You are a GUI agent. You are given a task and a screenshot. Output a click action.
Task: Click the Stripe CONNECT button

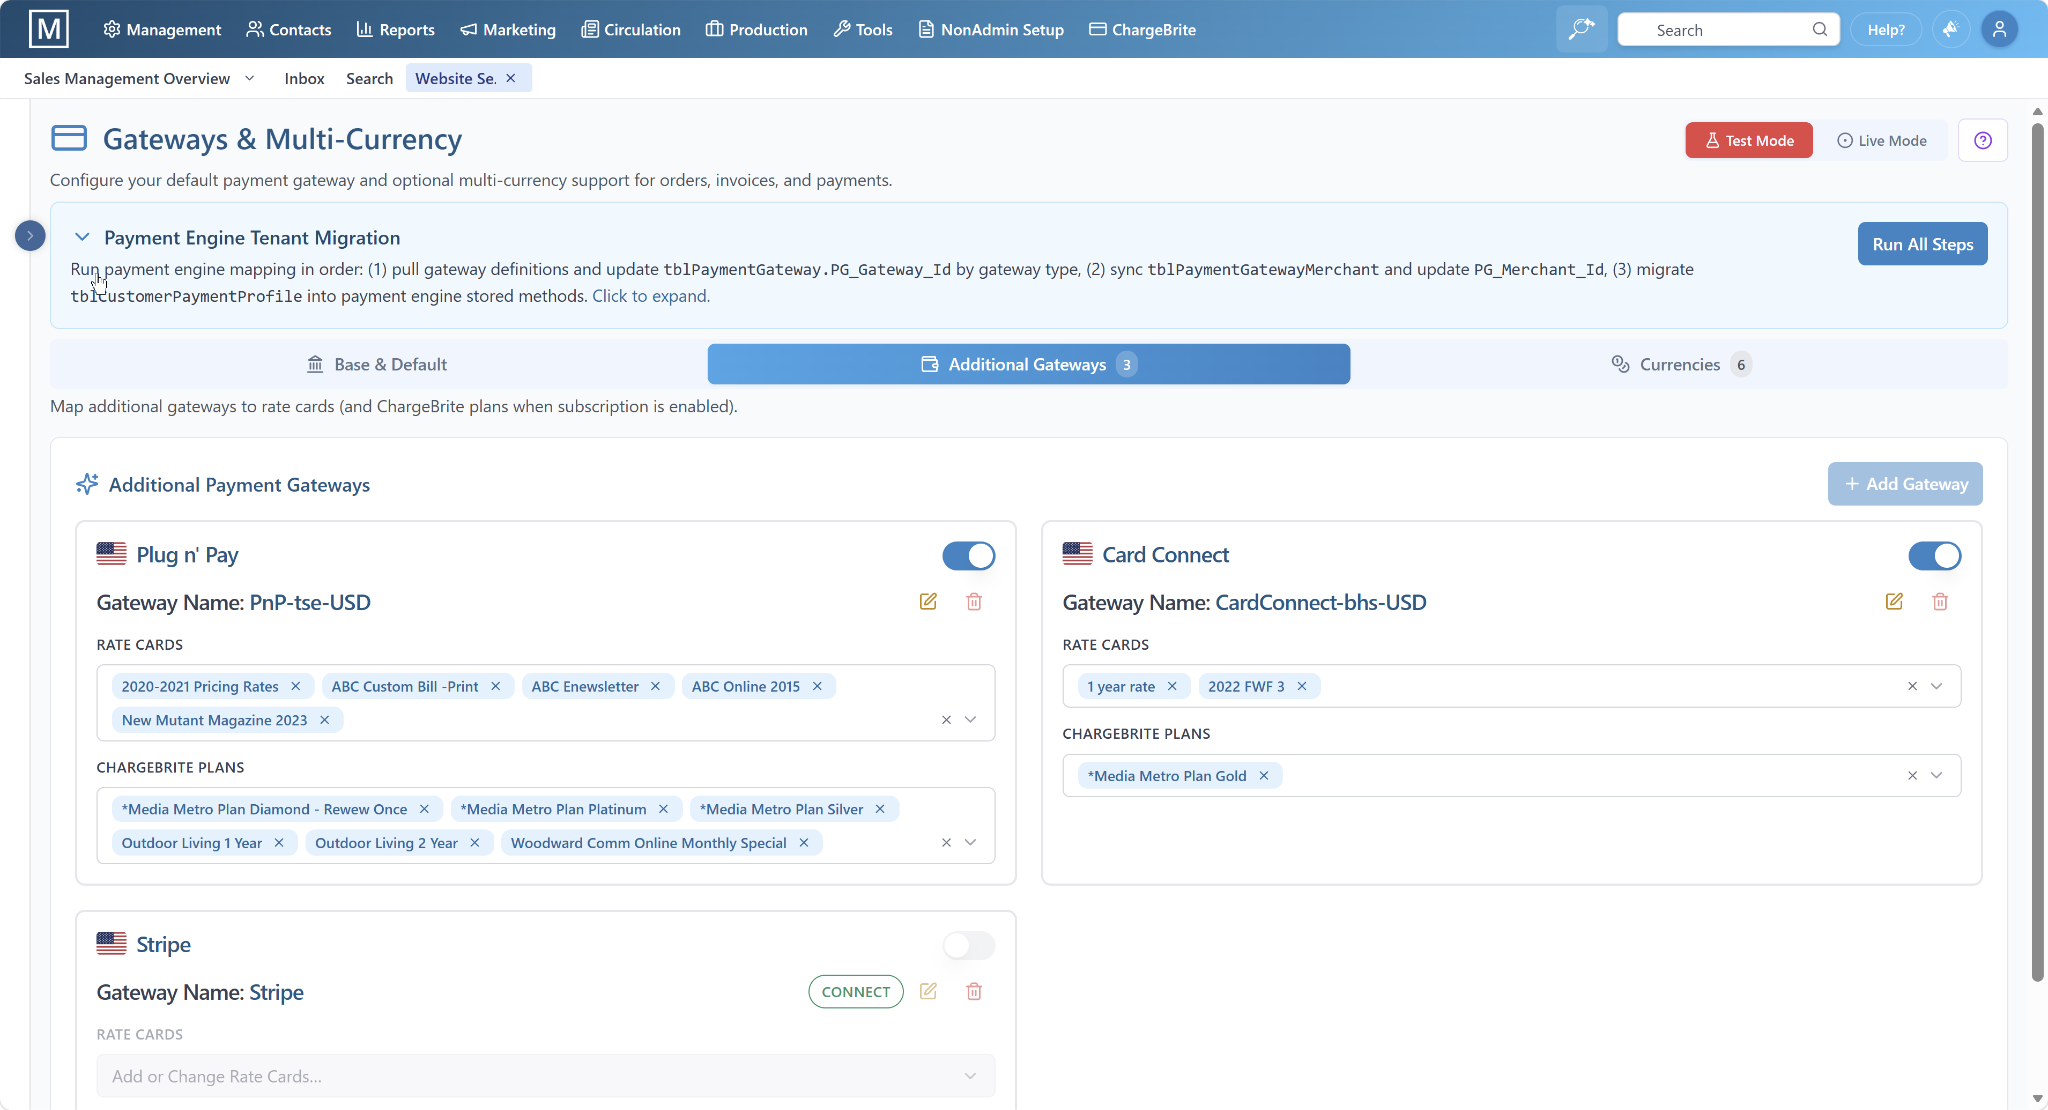856,991
